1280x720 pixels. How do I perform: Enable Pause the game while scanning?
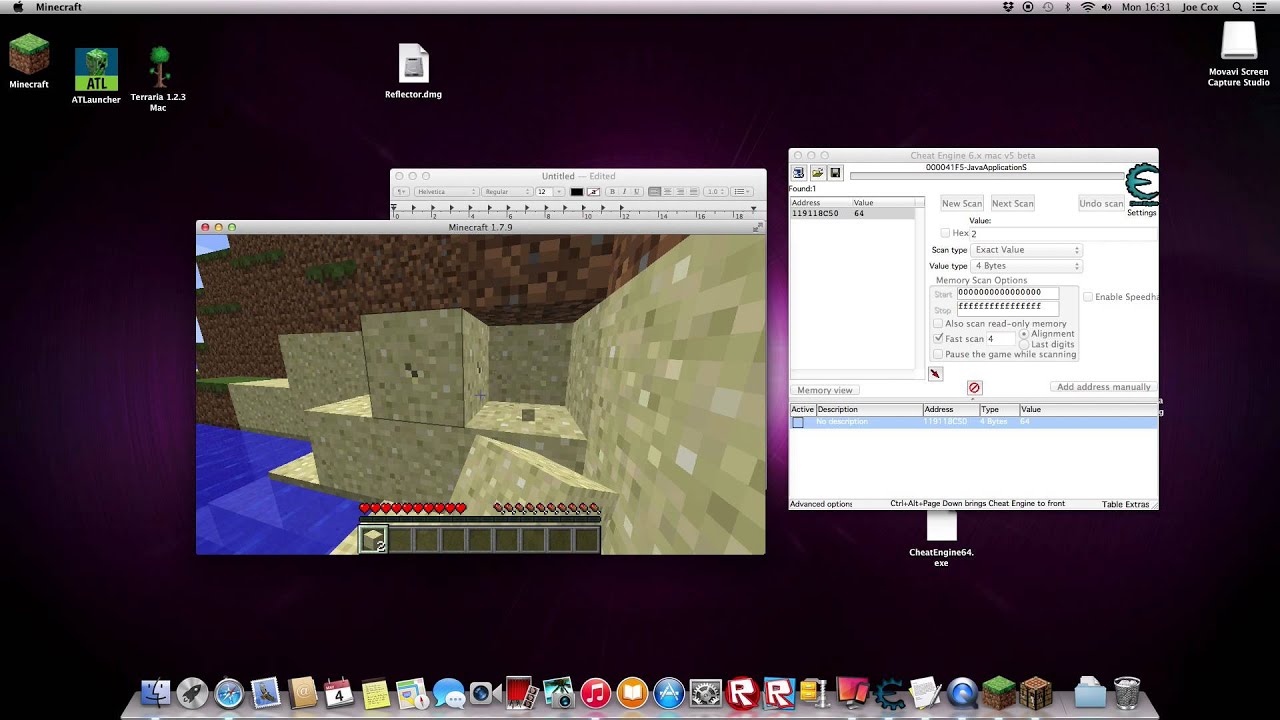click(938, 355)
